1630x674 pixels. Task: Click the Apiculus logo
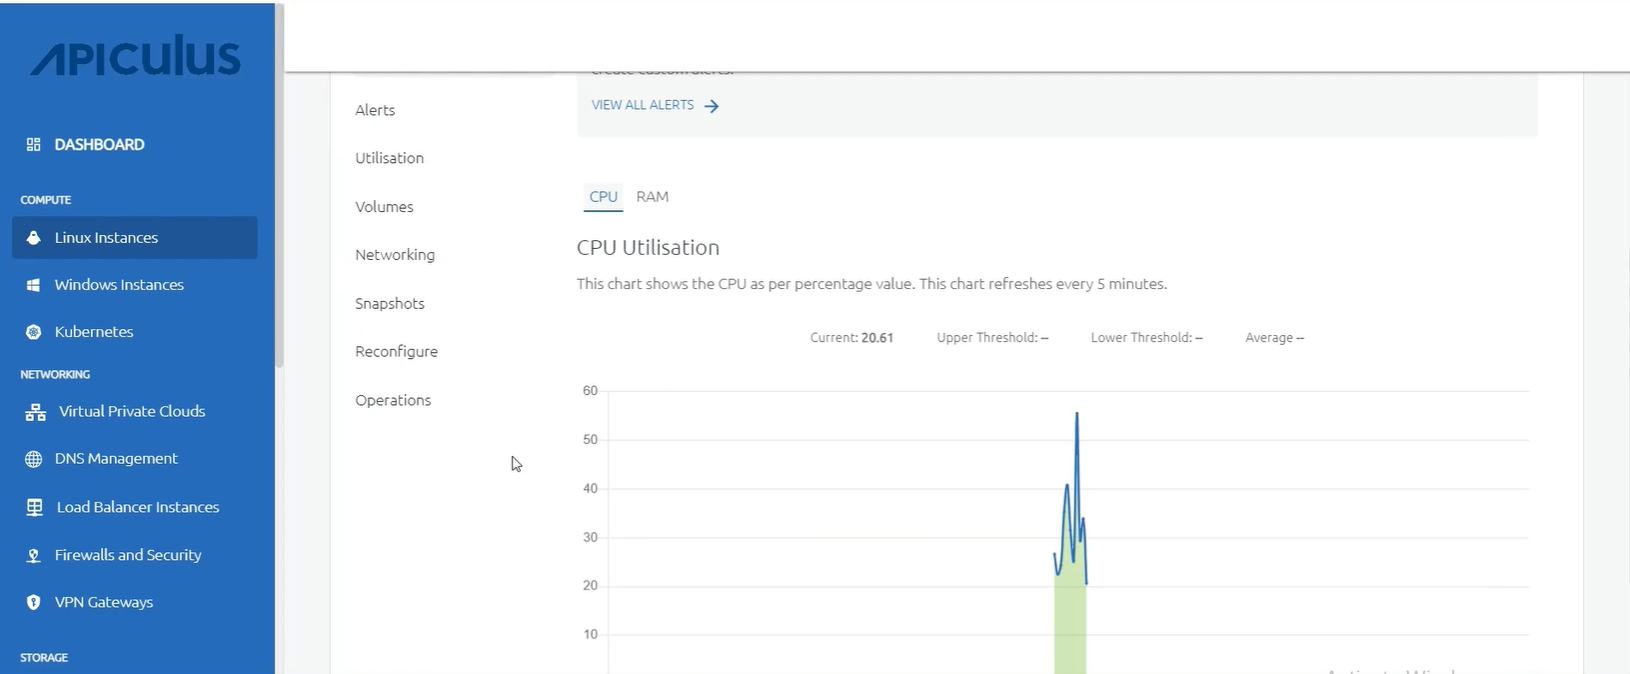pyautogui.click(x=136, y=57)
